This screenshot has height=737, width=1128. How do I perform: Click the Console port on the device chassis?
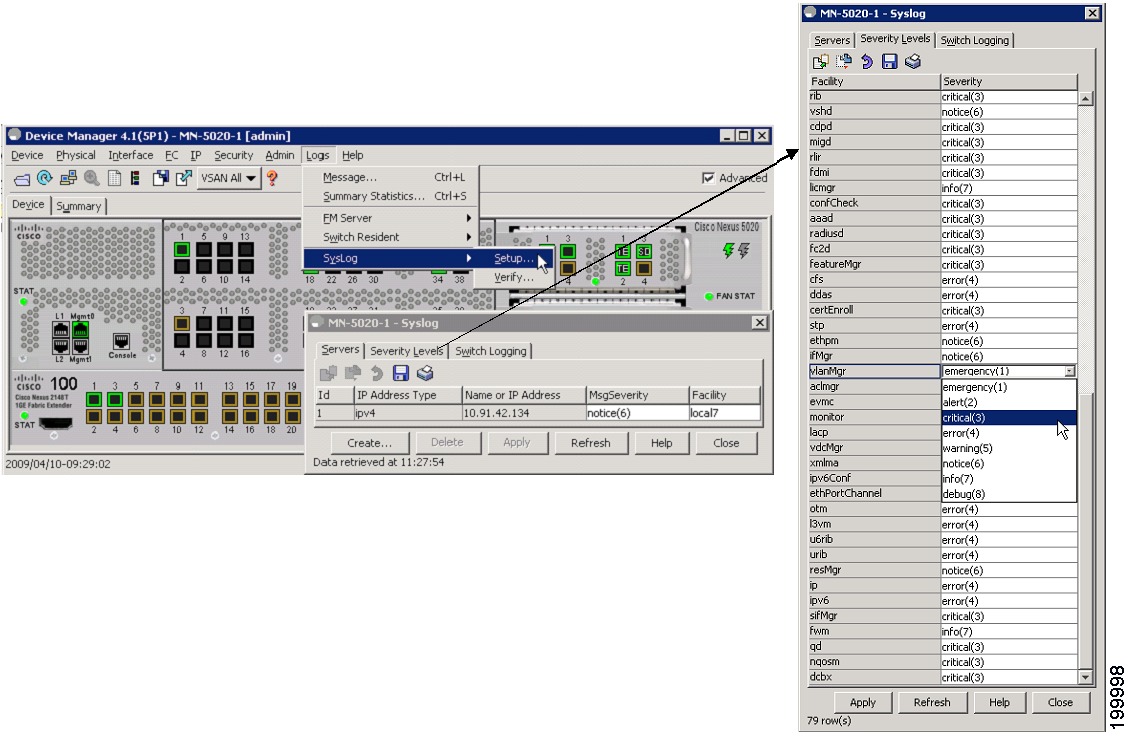[122, 341]
